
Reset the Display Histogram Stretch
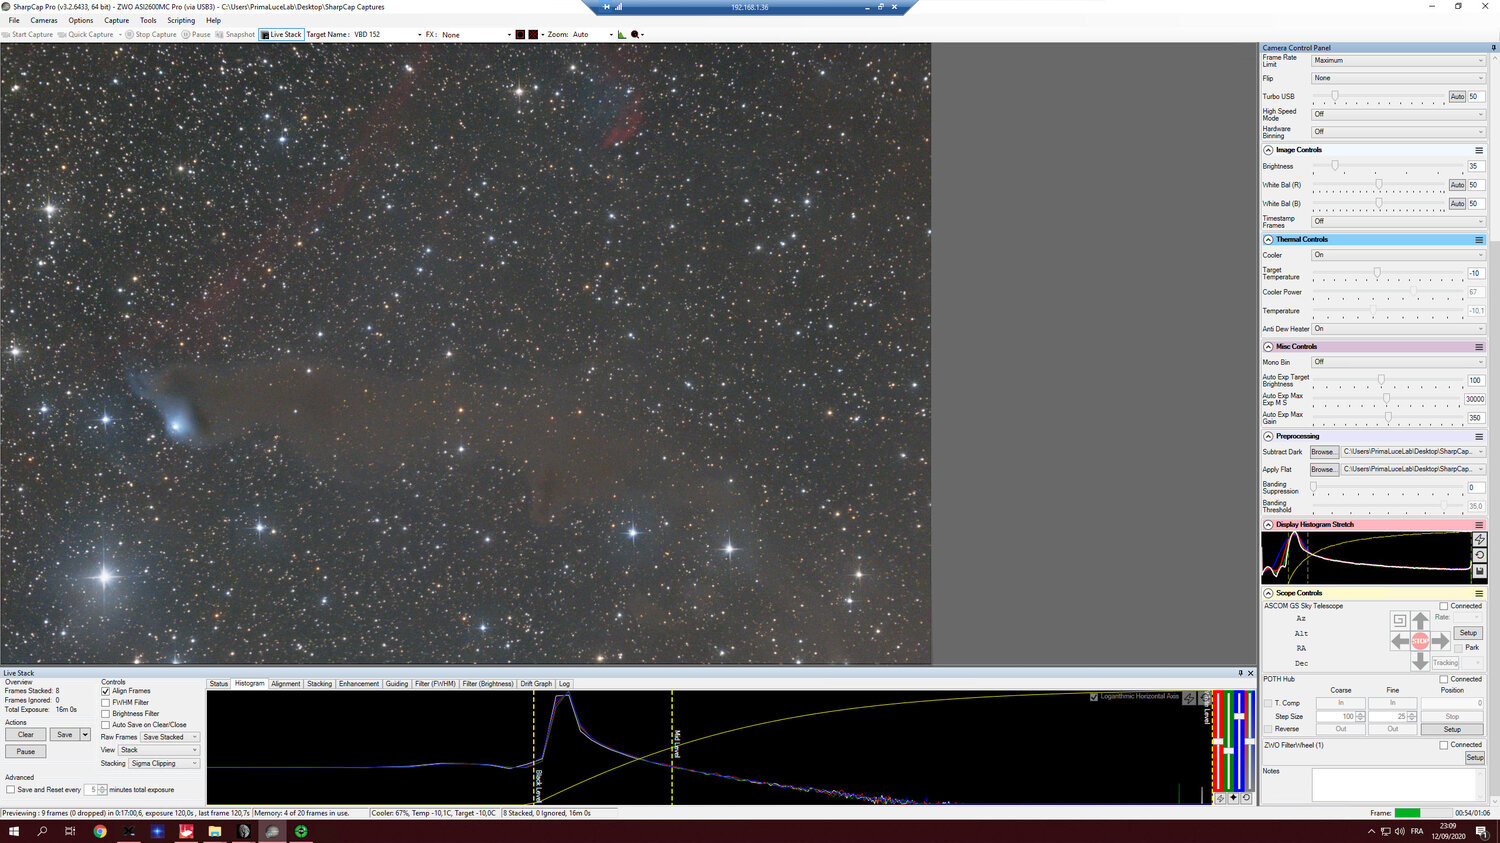1480,555
